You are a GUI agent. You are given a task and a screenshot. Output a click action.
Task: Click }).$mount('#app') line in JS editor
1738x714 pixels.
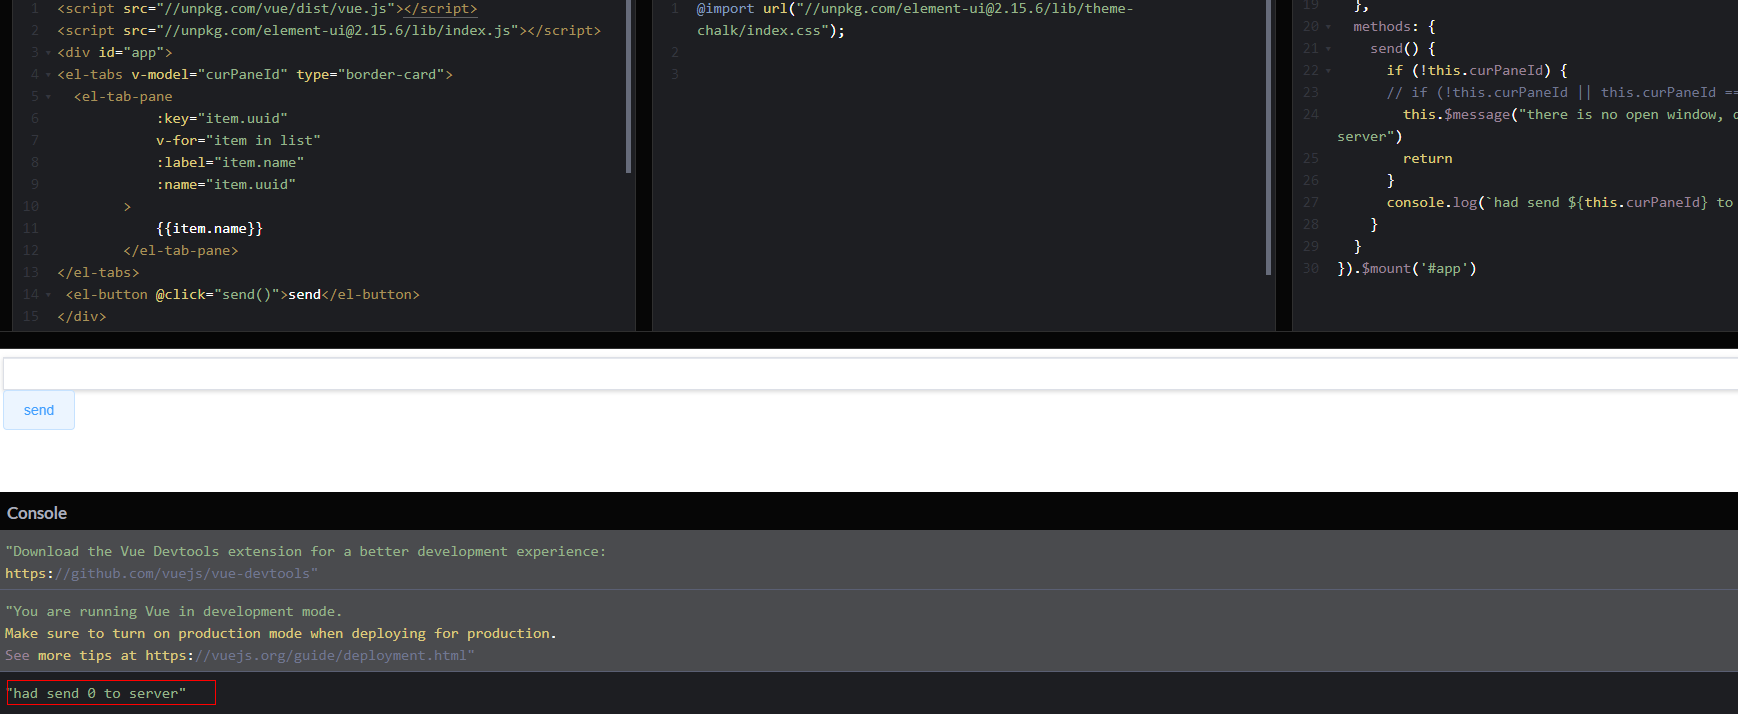(1407, 269)
